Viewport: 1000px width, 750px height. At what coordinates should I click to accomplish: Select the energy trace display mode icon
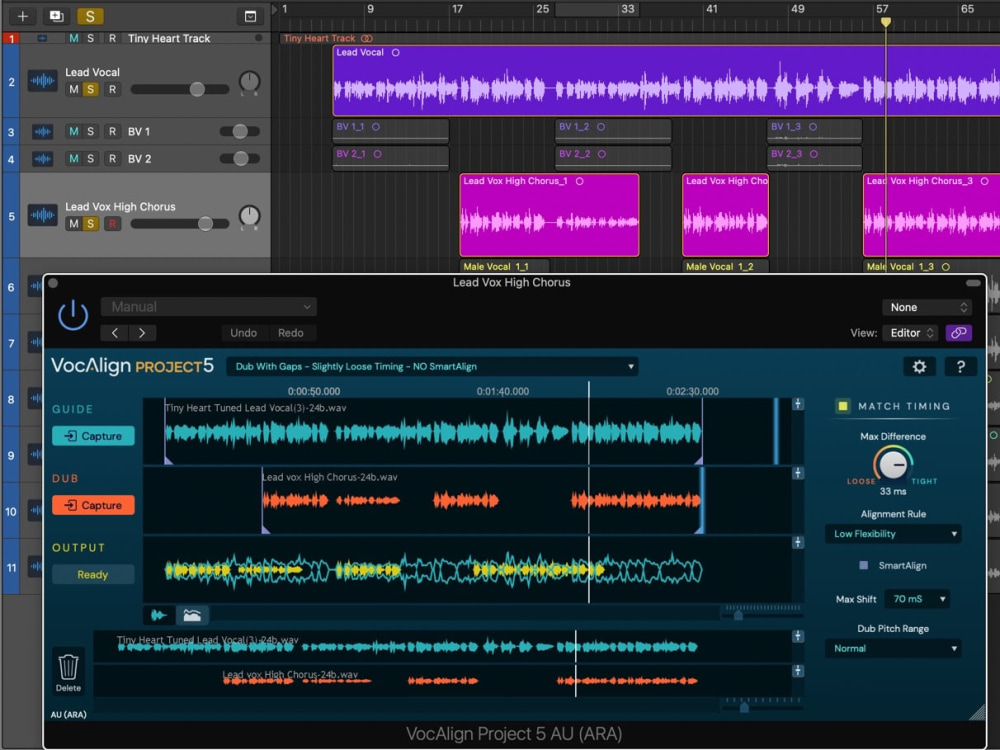192,615
